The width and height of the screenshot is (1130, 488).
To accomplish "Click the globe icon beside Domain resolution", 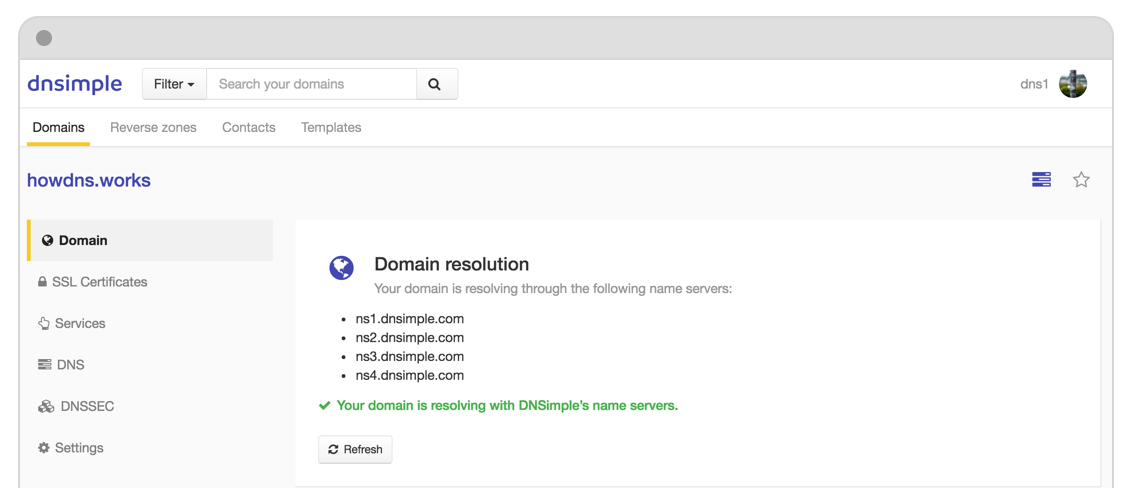I will point(342,268).
